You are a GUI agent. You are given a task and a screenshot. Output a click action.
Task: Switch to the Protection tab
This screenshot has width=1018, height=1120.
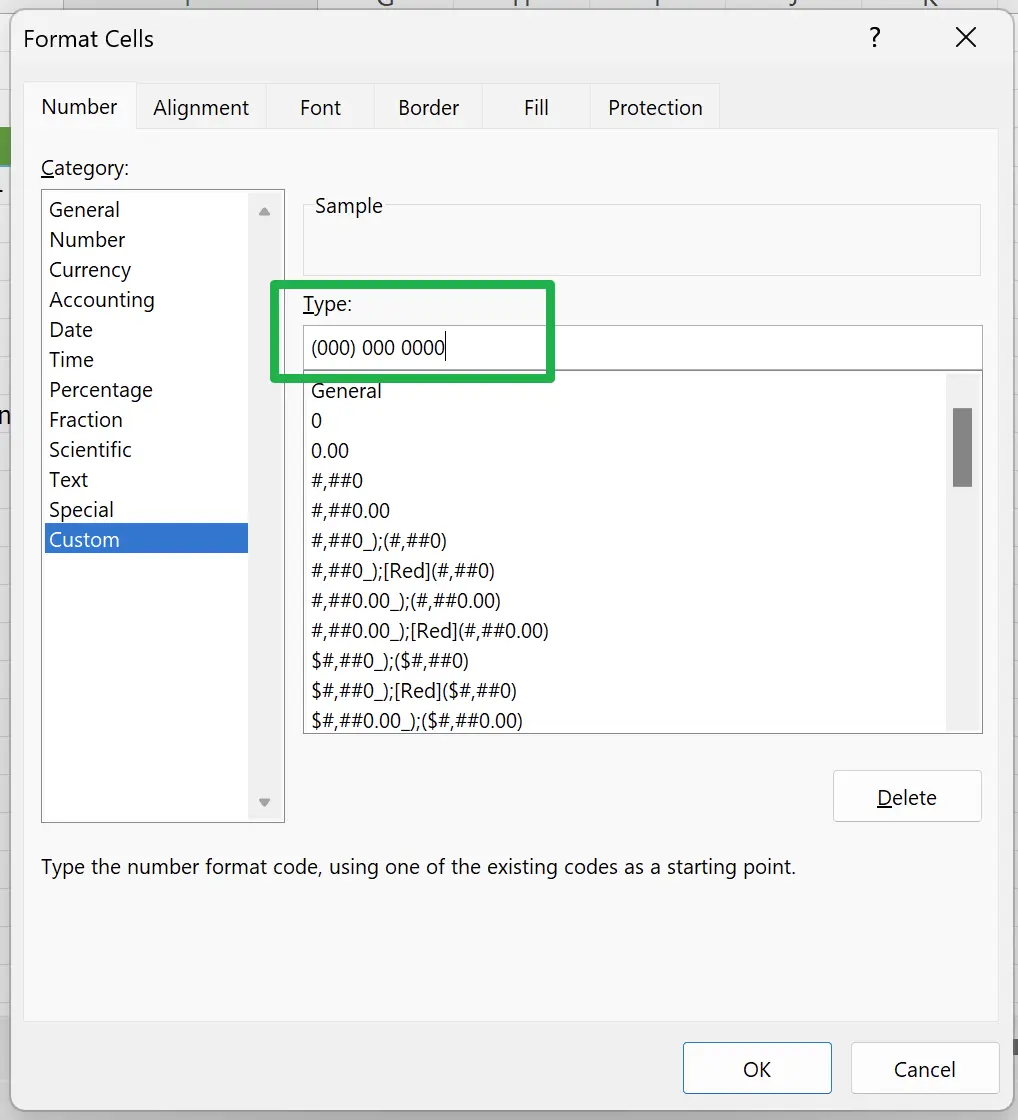point(655,108)
